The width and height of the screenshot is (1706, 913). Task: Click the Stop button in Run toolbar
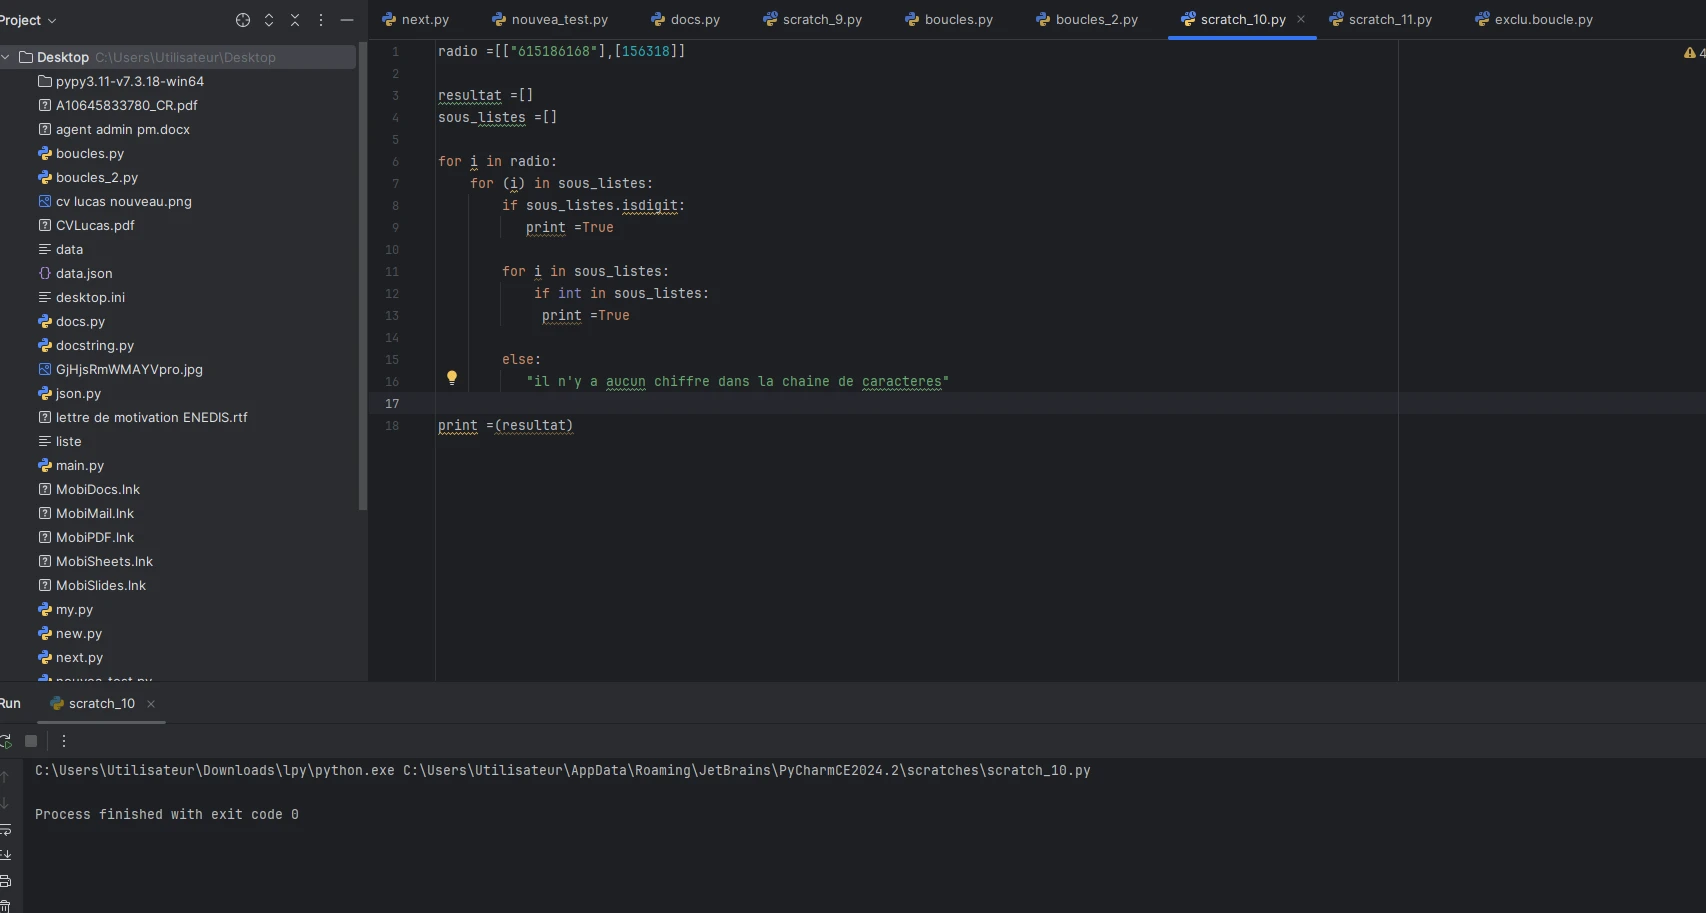pyautogui.click(x=31, y=741)
